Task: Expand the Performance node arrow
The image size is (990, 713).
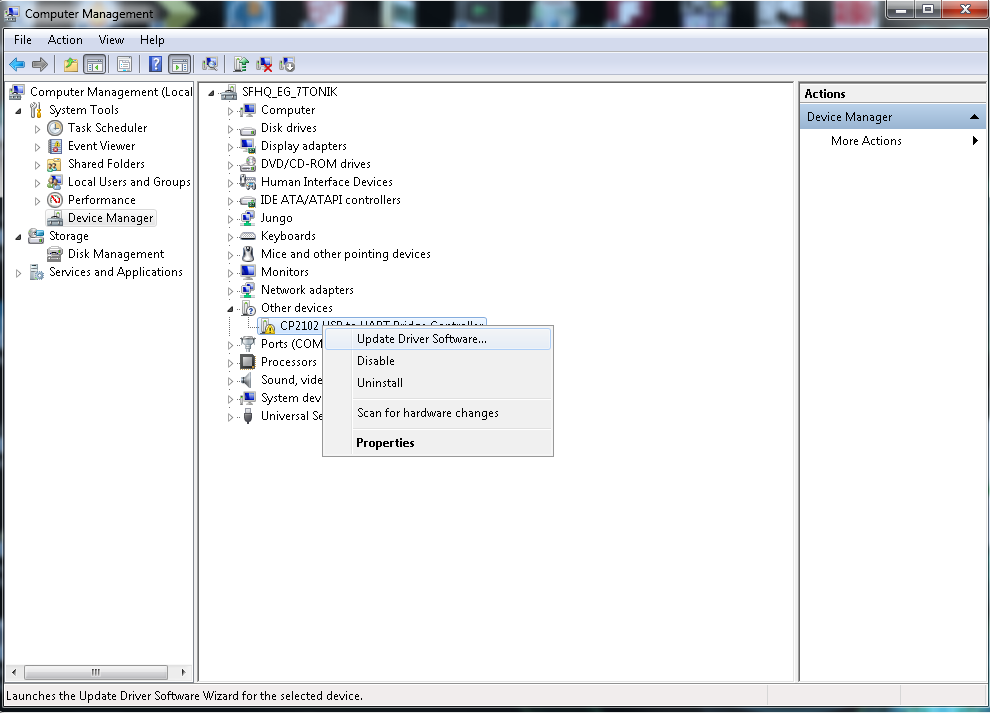Action: coord(37,201)
